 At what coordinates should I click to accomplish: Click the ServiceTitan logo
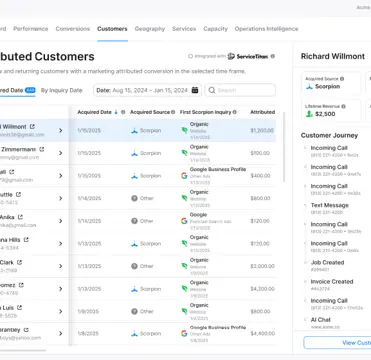point(248,56)
